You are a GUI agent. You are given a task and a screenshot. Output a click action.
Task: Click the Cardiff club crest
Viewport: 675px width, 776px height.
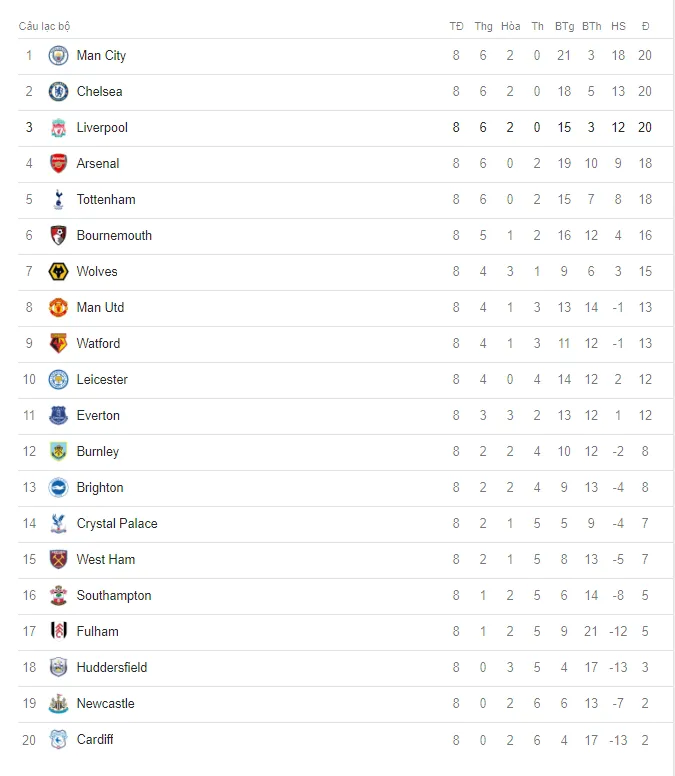point(58,740)
